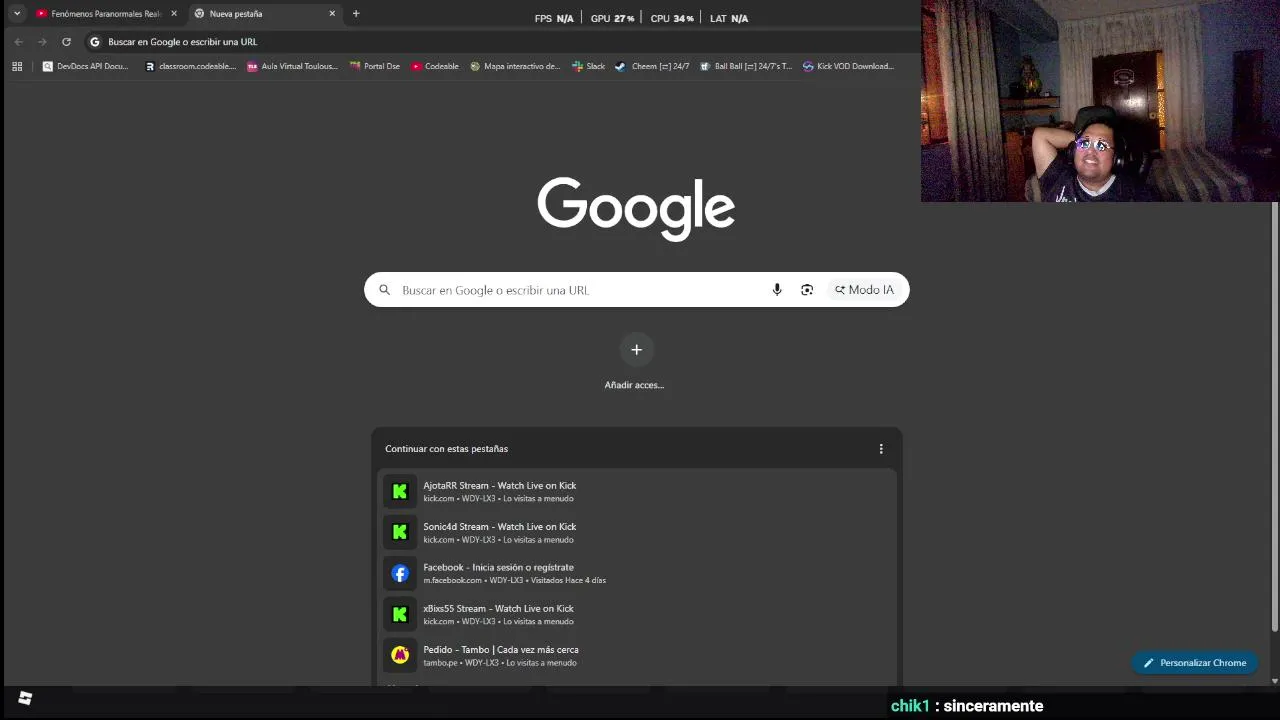Open Google Lens image search
The width and height of the screenshot is (1280, 720).
(x=807, y=290)
